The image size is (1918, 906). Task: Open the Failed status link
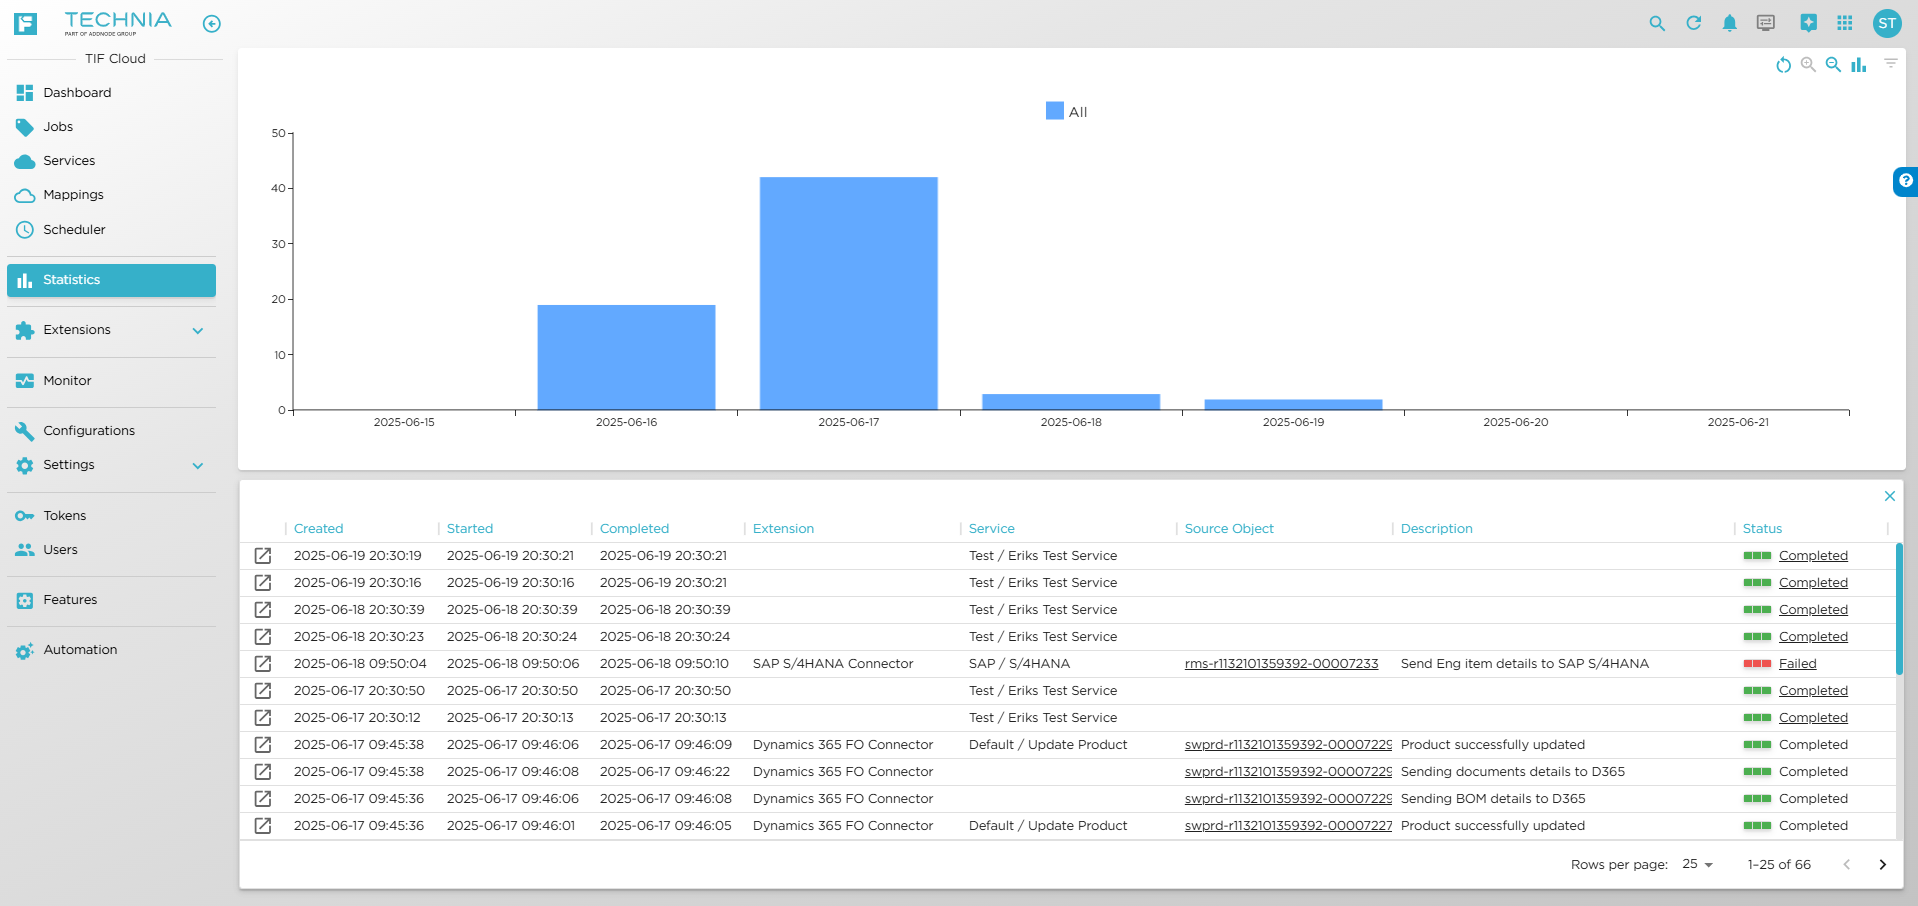(1797, 664)
